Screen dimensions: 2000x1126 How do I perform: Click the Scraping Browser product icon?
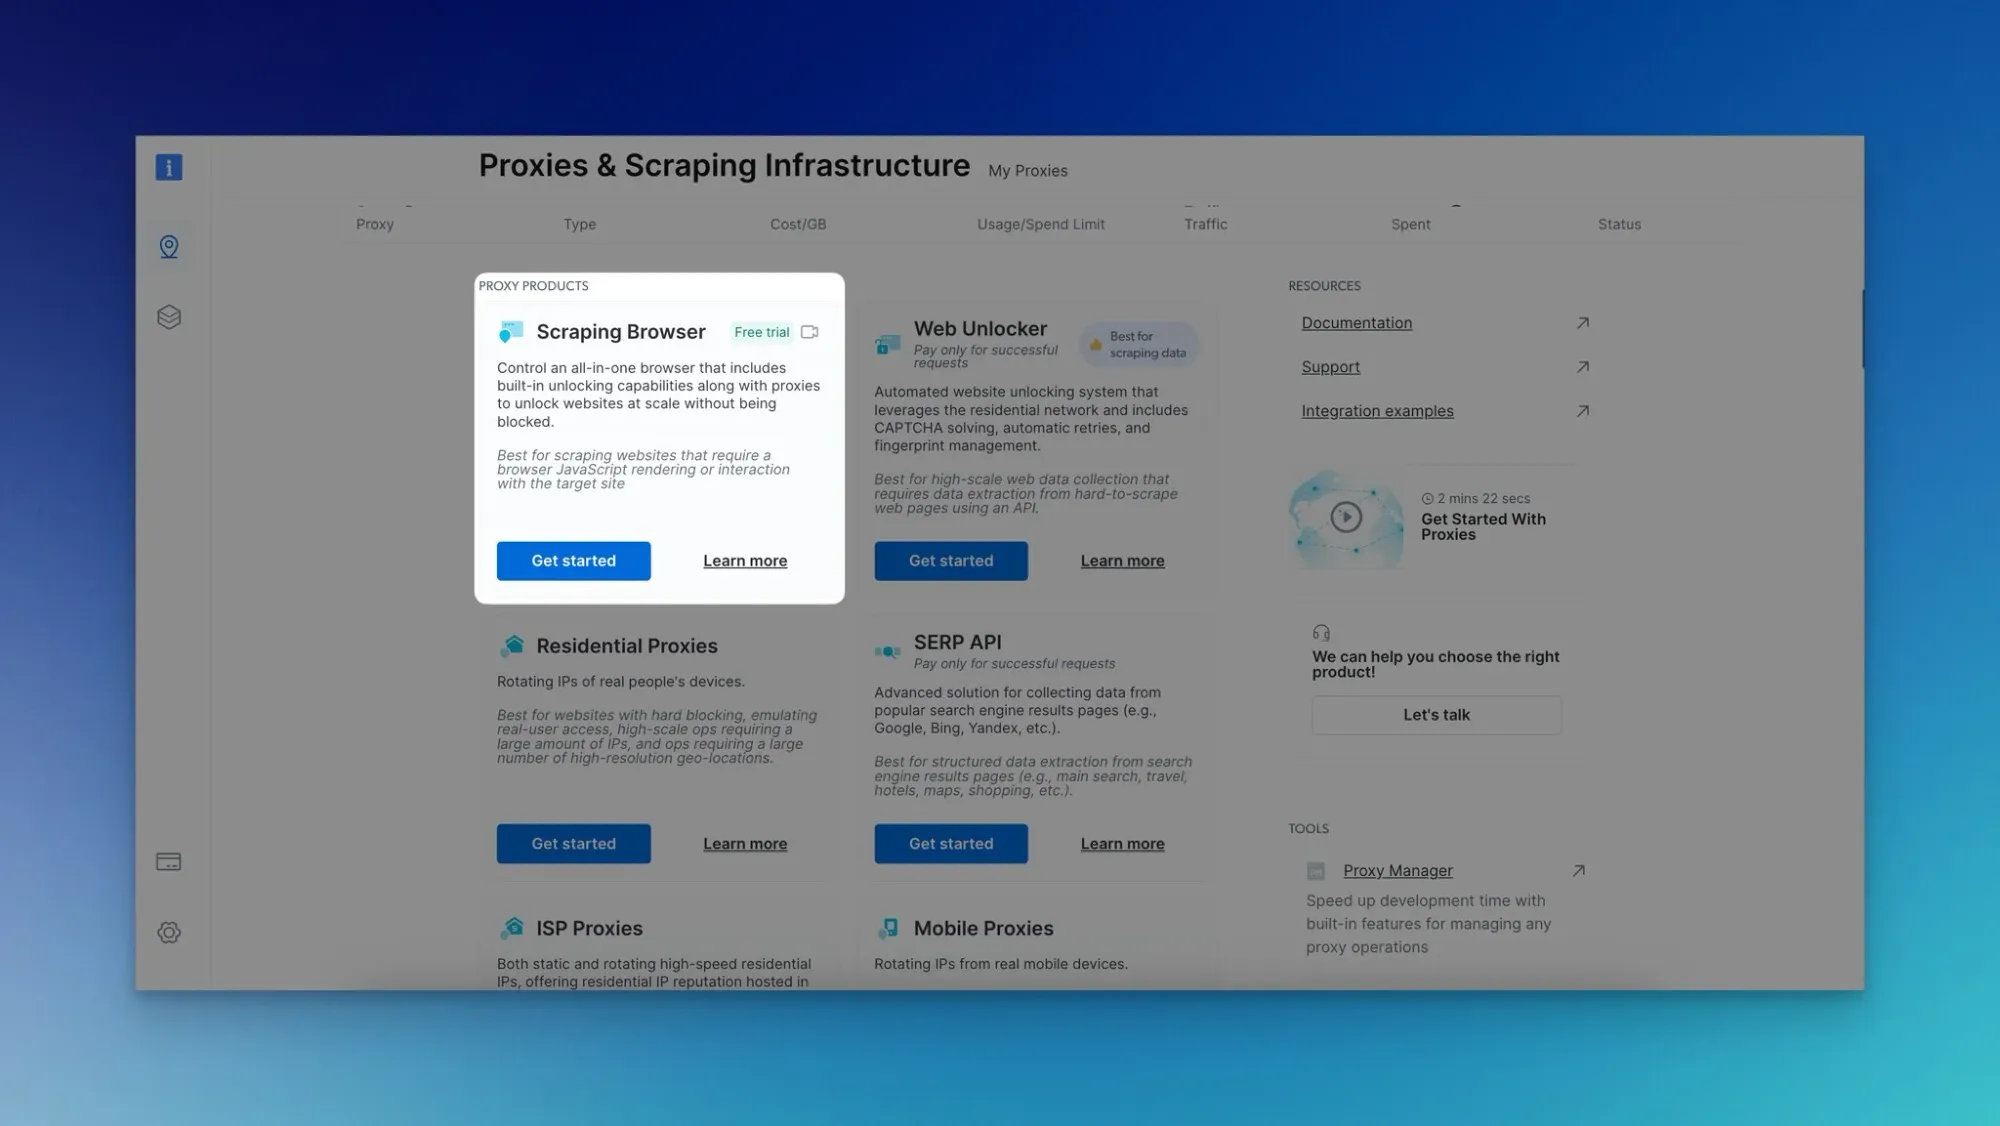pos(510,331)
